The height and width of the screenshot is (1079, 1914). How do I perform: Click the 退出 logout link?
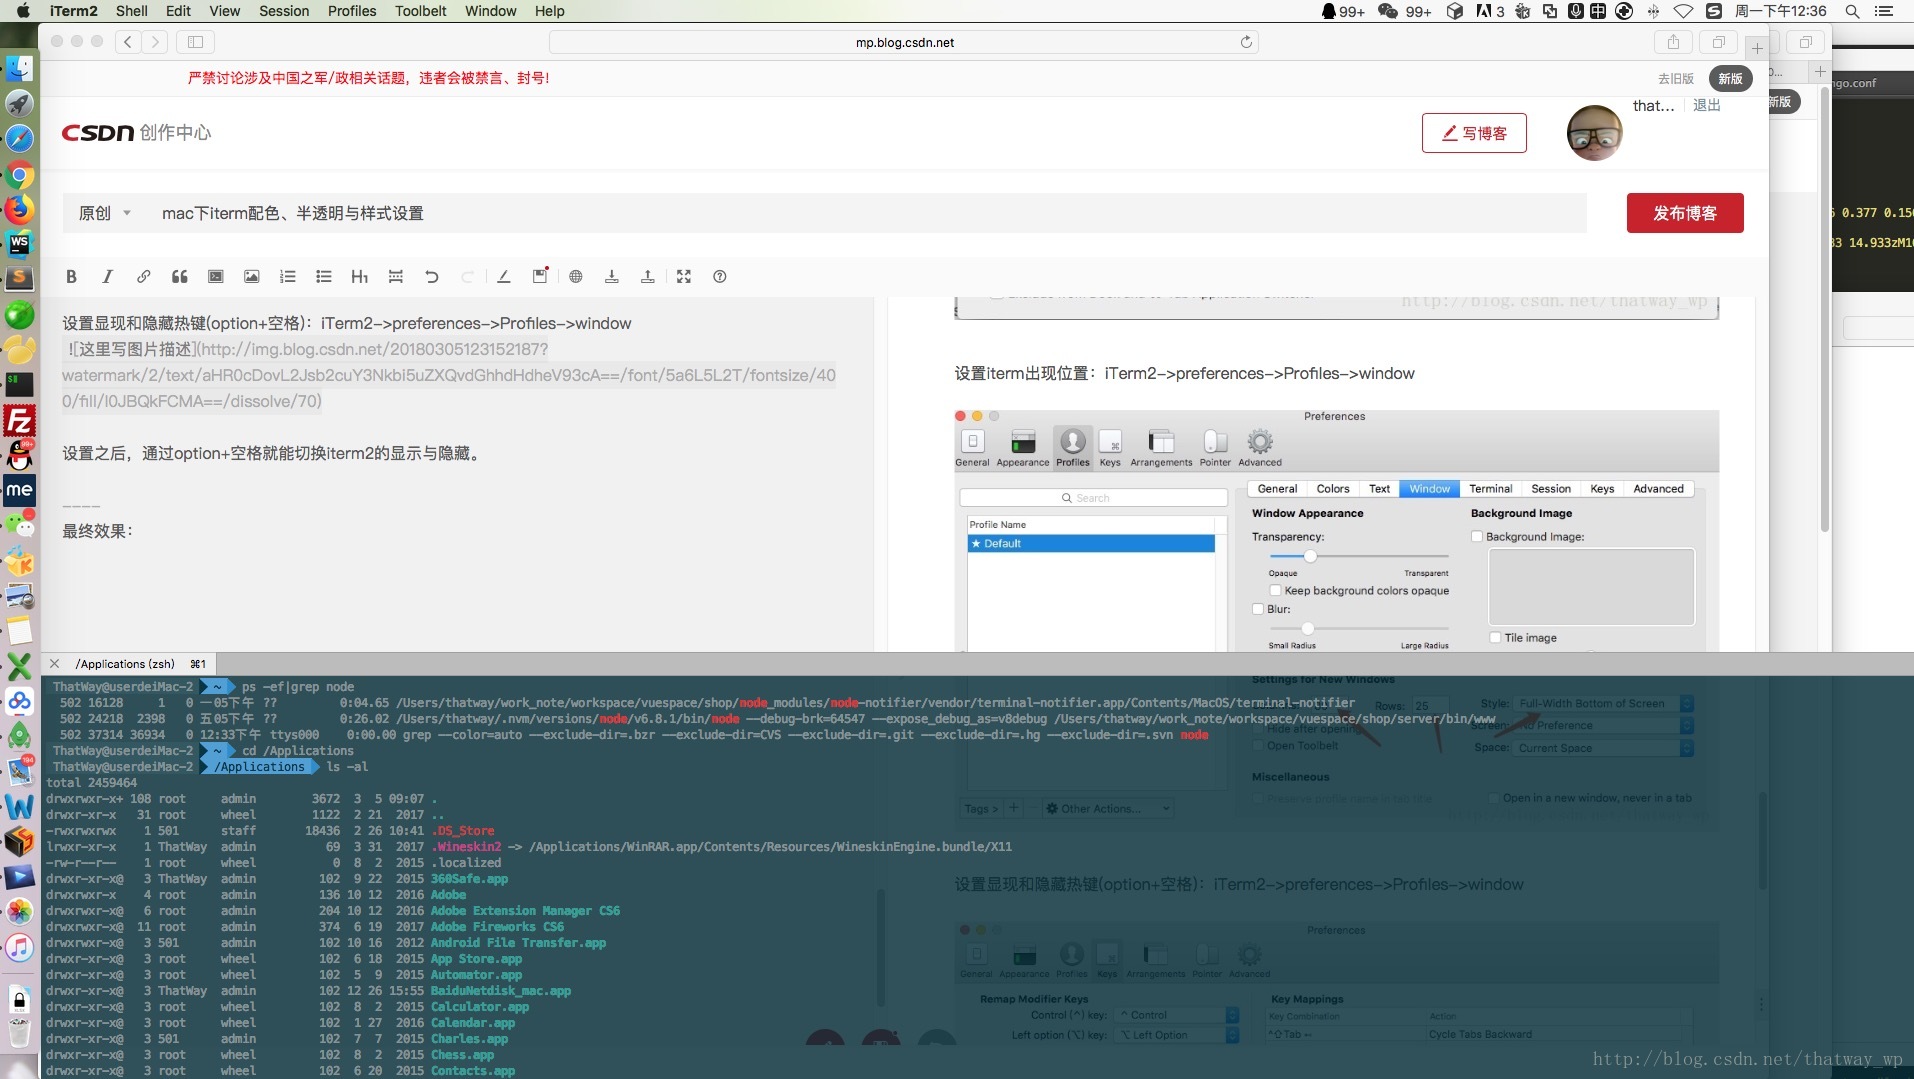[1706, 105]
